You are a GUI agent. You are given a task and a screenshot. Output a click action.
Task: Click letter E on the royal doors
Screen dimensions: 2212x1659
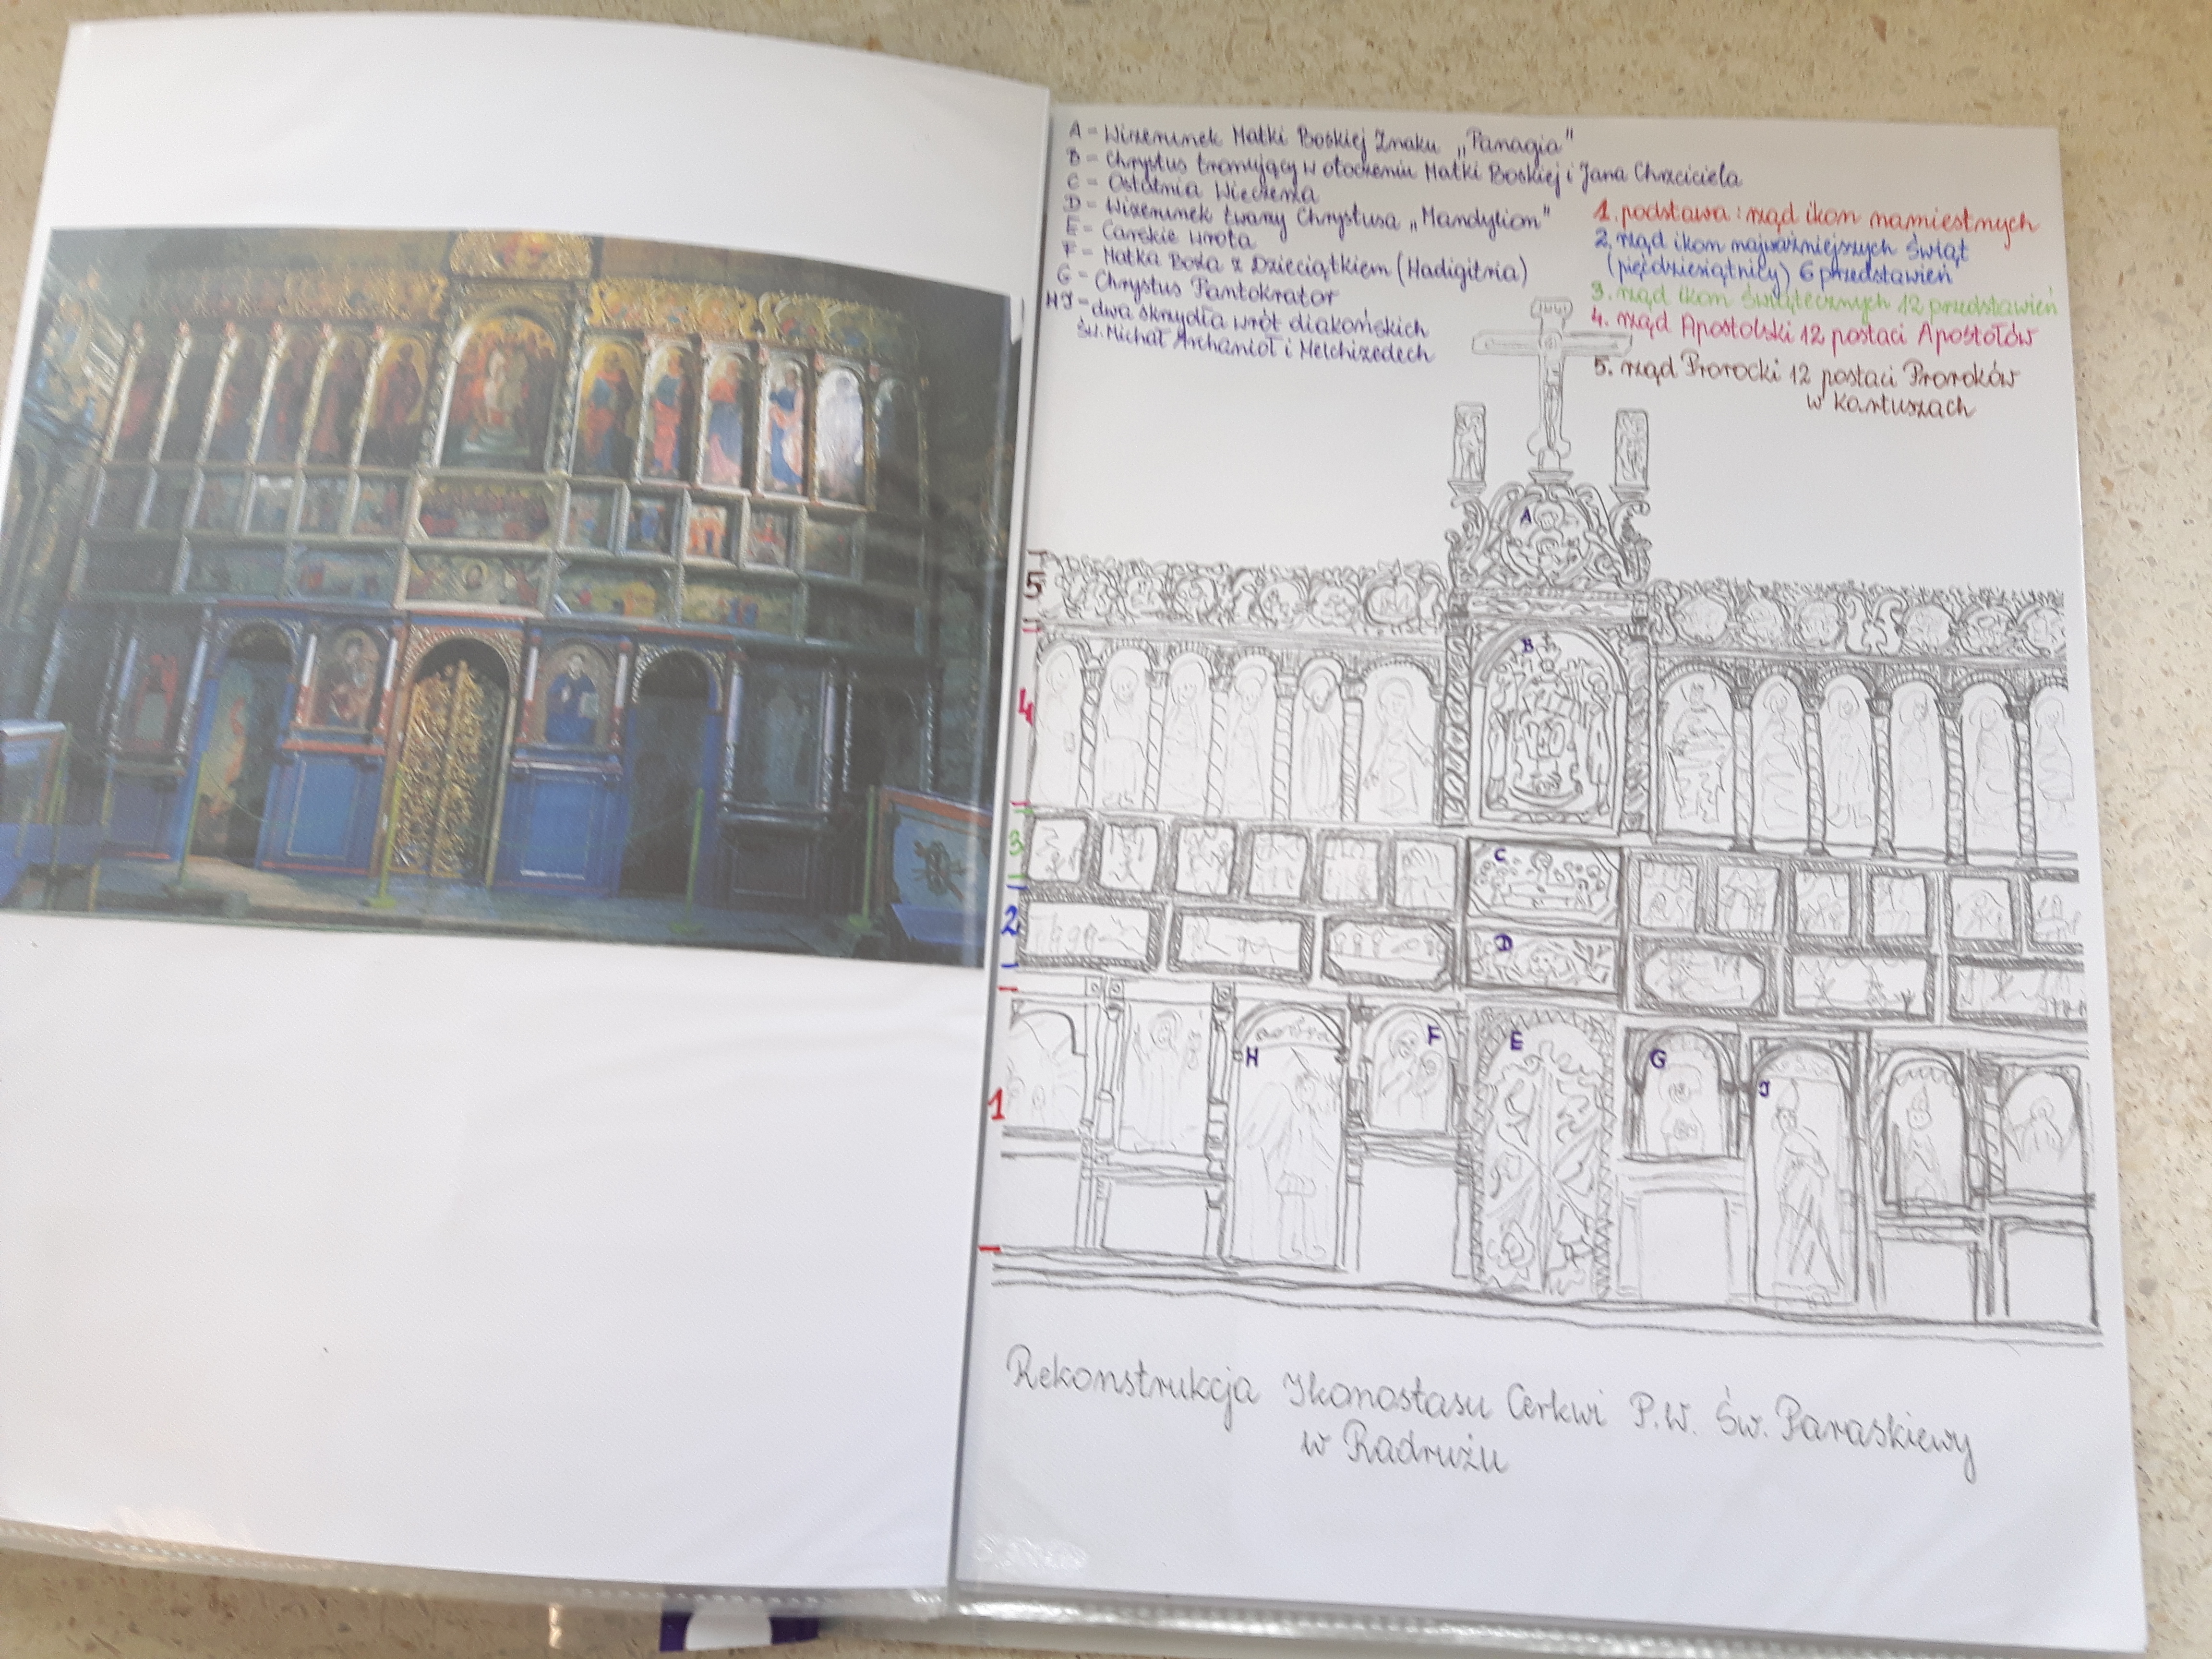point(1515,1043)
